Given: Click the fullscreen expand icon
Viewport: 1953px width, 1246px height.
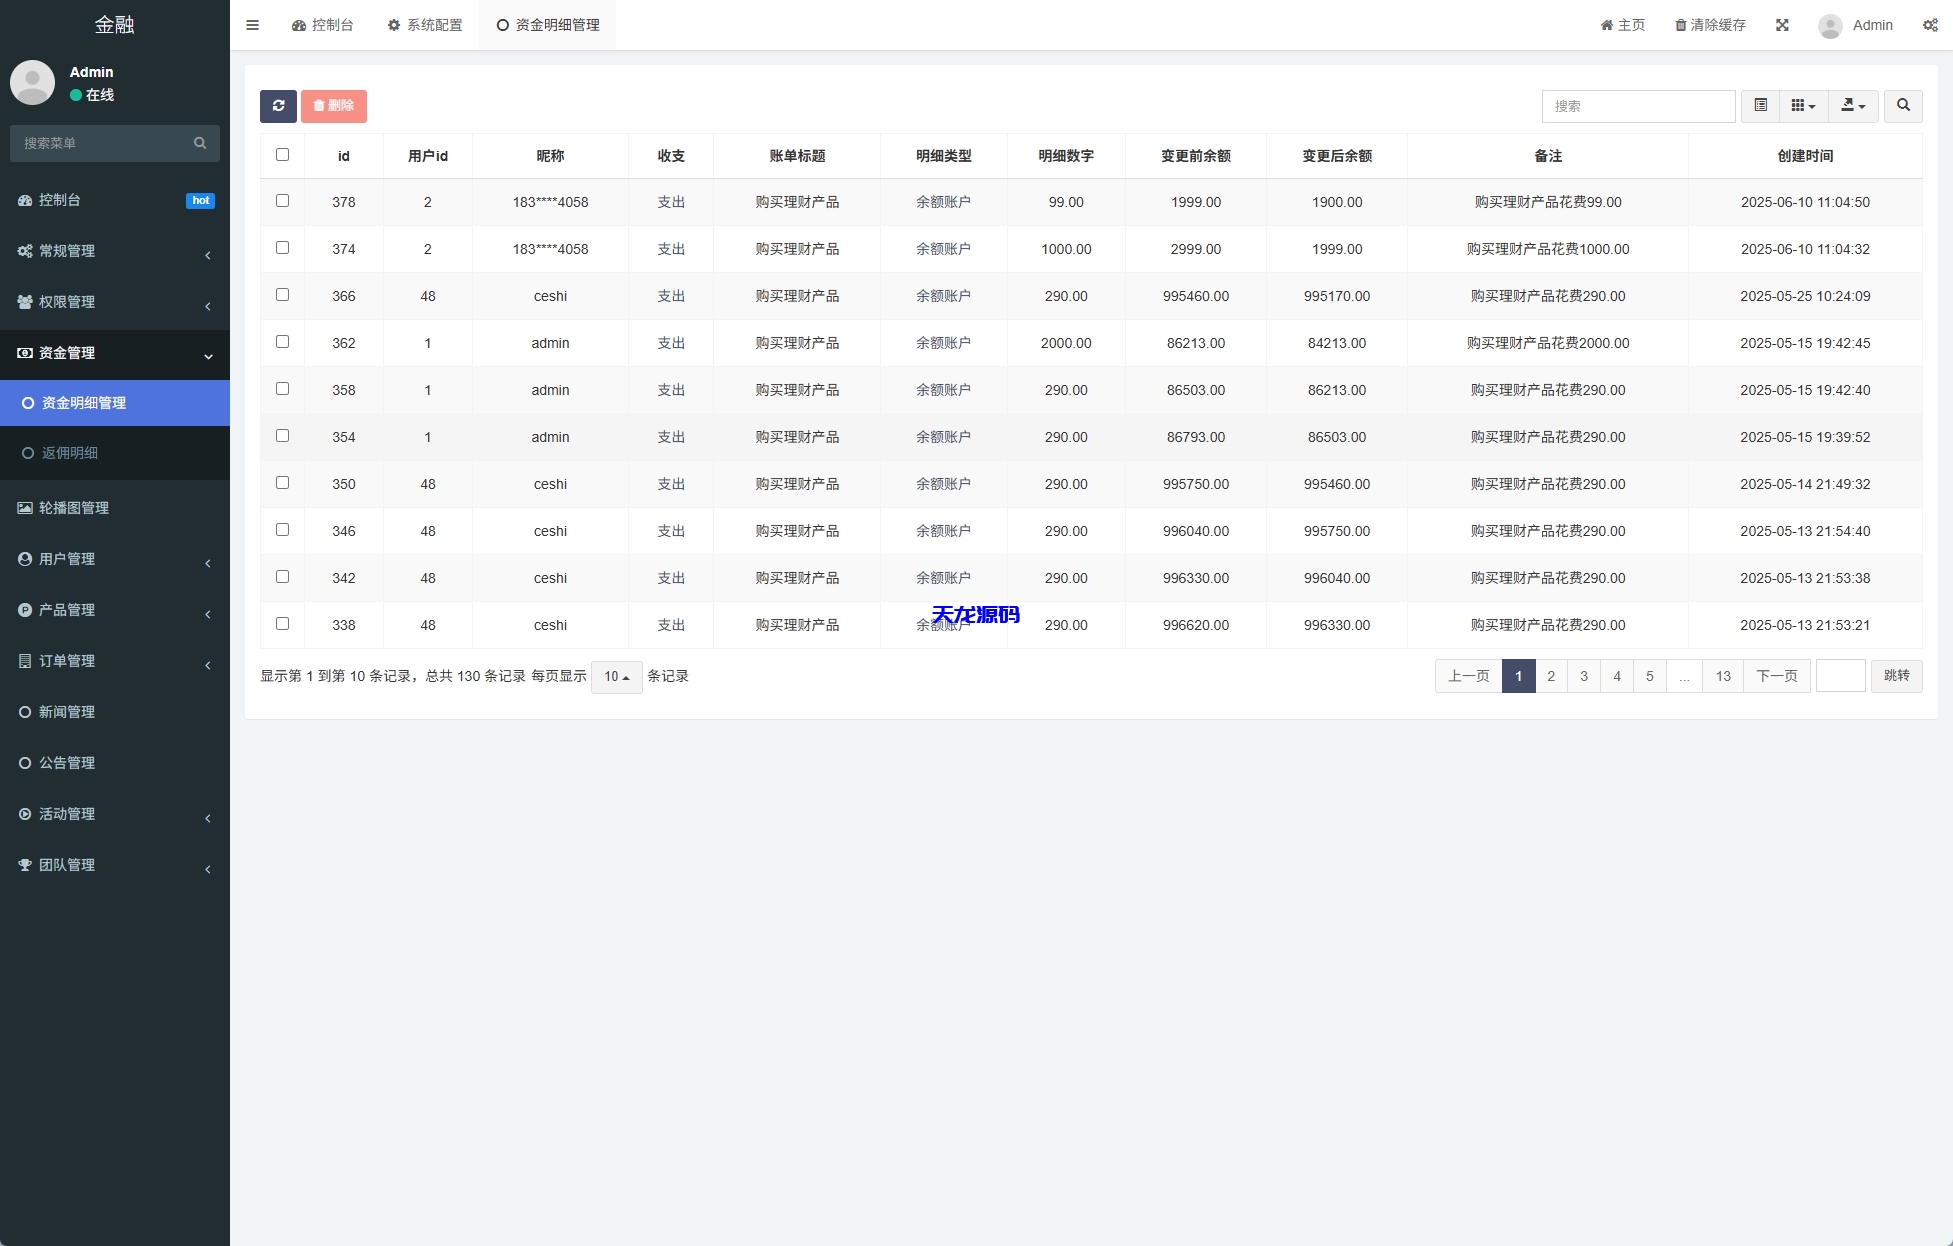Looking at the screenshot, I should (1782, 25).
